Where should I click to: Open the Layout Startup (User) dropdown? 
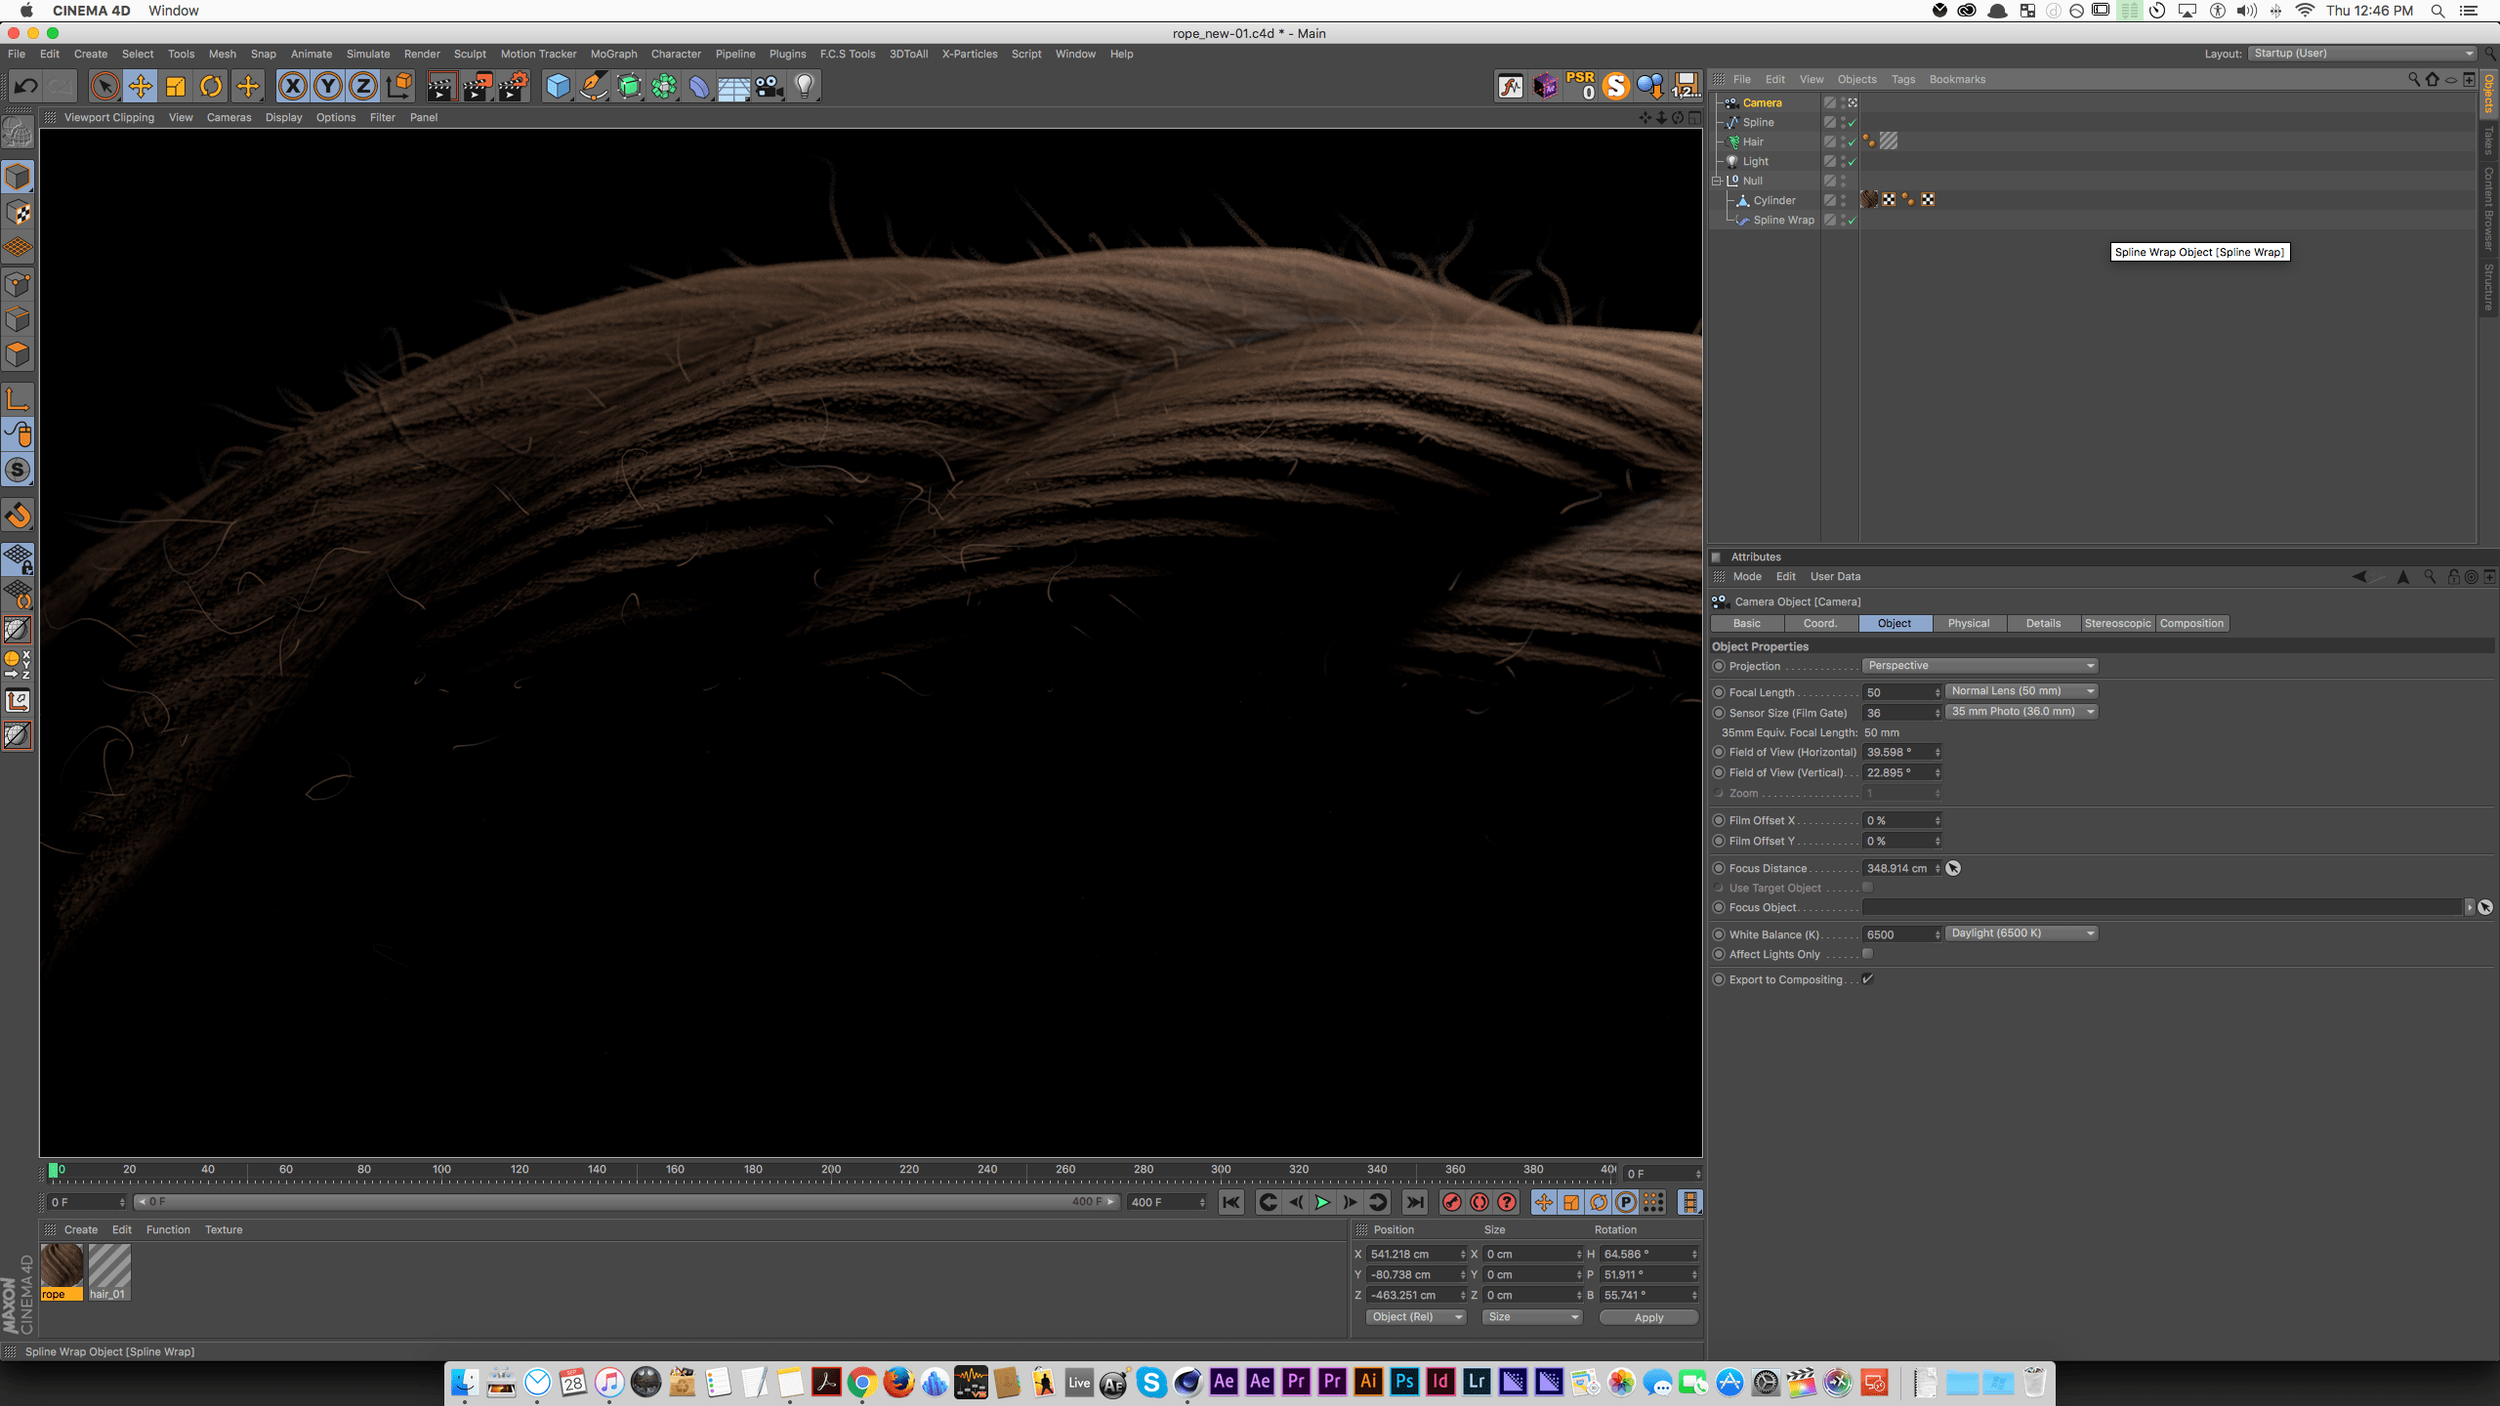(x=2362, y=54)
